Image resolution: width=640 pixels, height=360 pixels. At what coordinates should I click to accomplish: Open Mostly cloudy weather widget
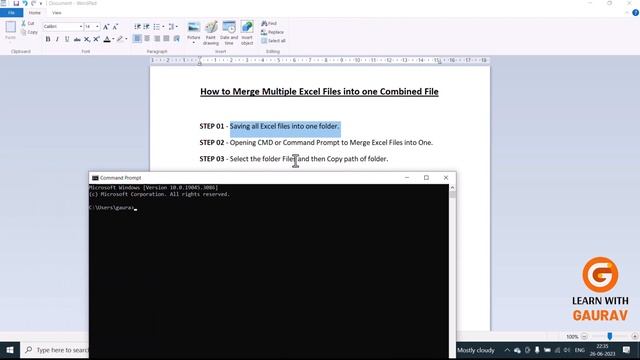(x=476, y=350)
